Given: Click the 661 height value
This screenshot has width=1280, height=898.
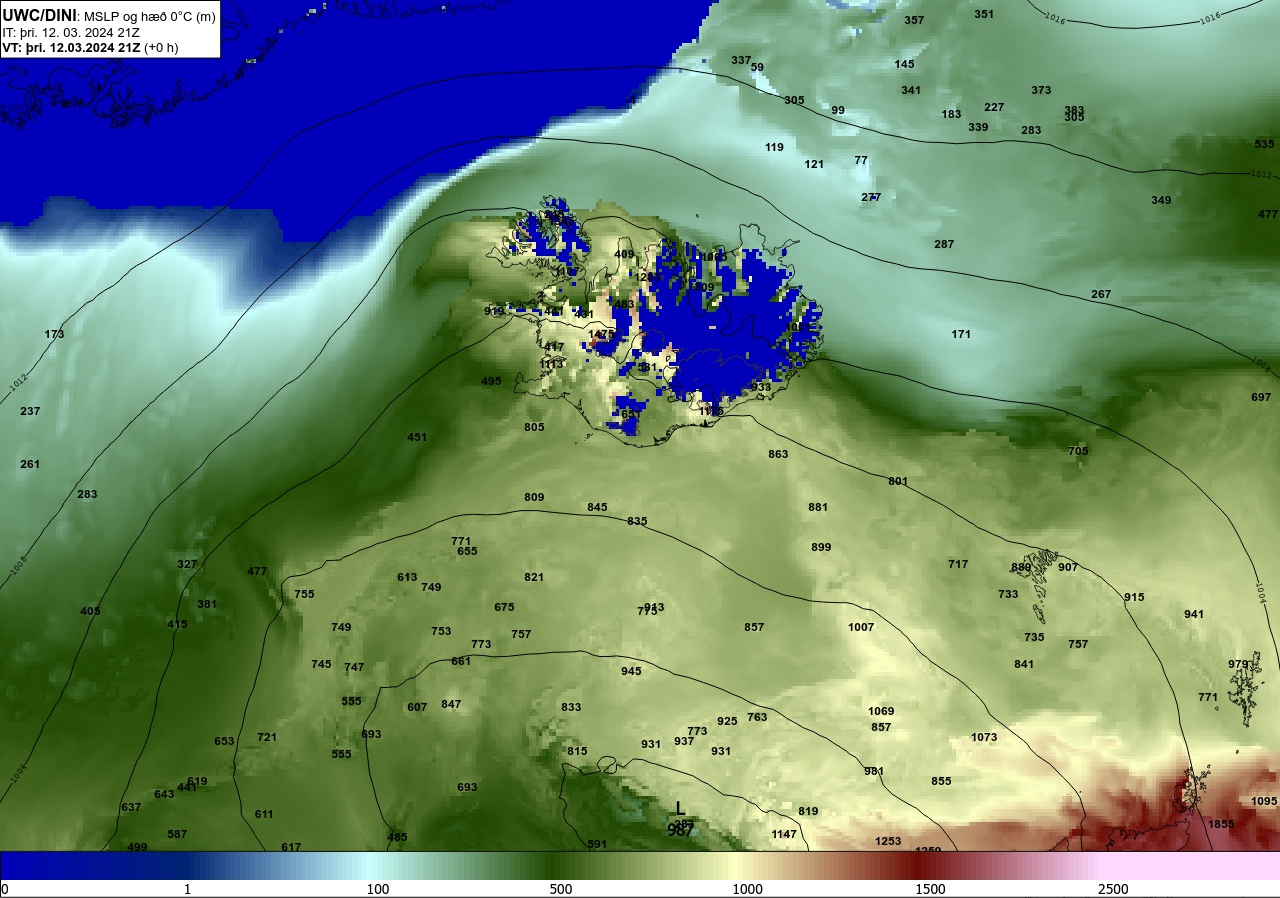Looking at the screenshot, I should click(461, 661).
